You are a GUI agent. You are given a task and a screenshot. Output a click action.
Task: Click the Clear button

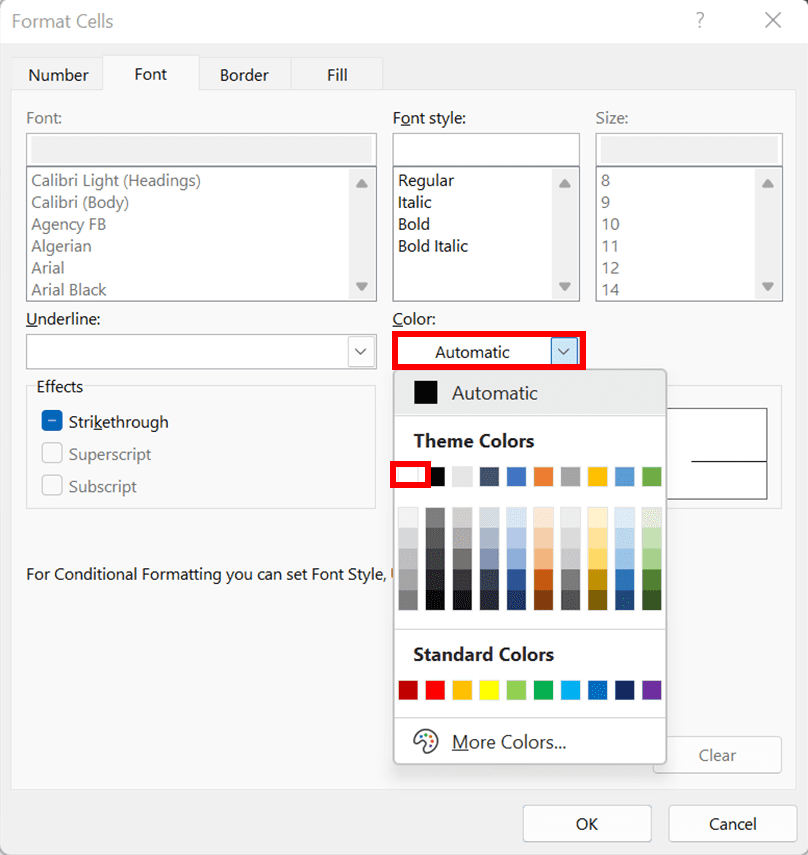click(717, 755)
